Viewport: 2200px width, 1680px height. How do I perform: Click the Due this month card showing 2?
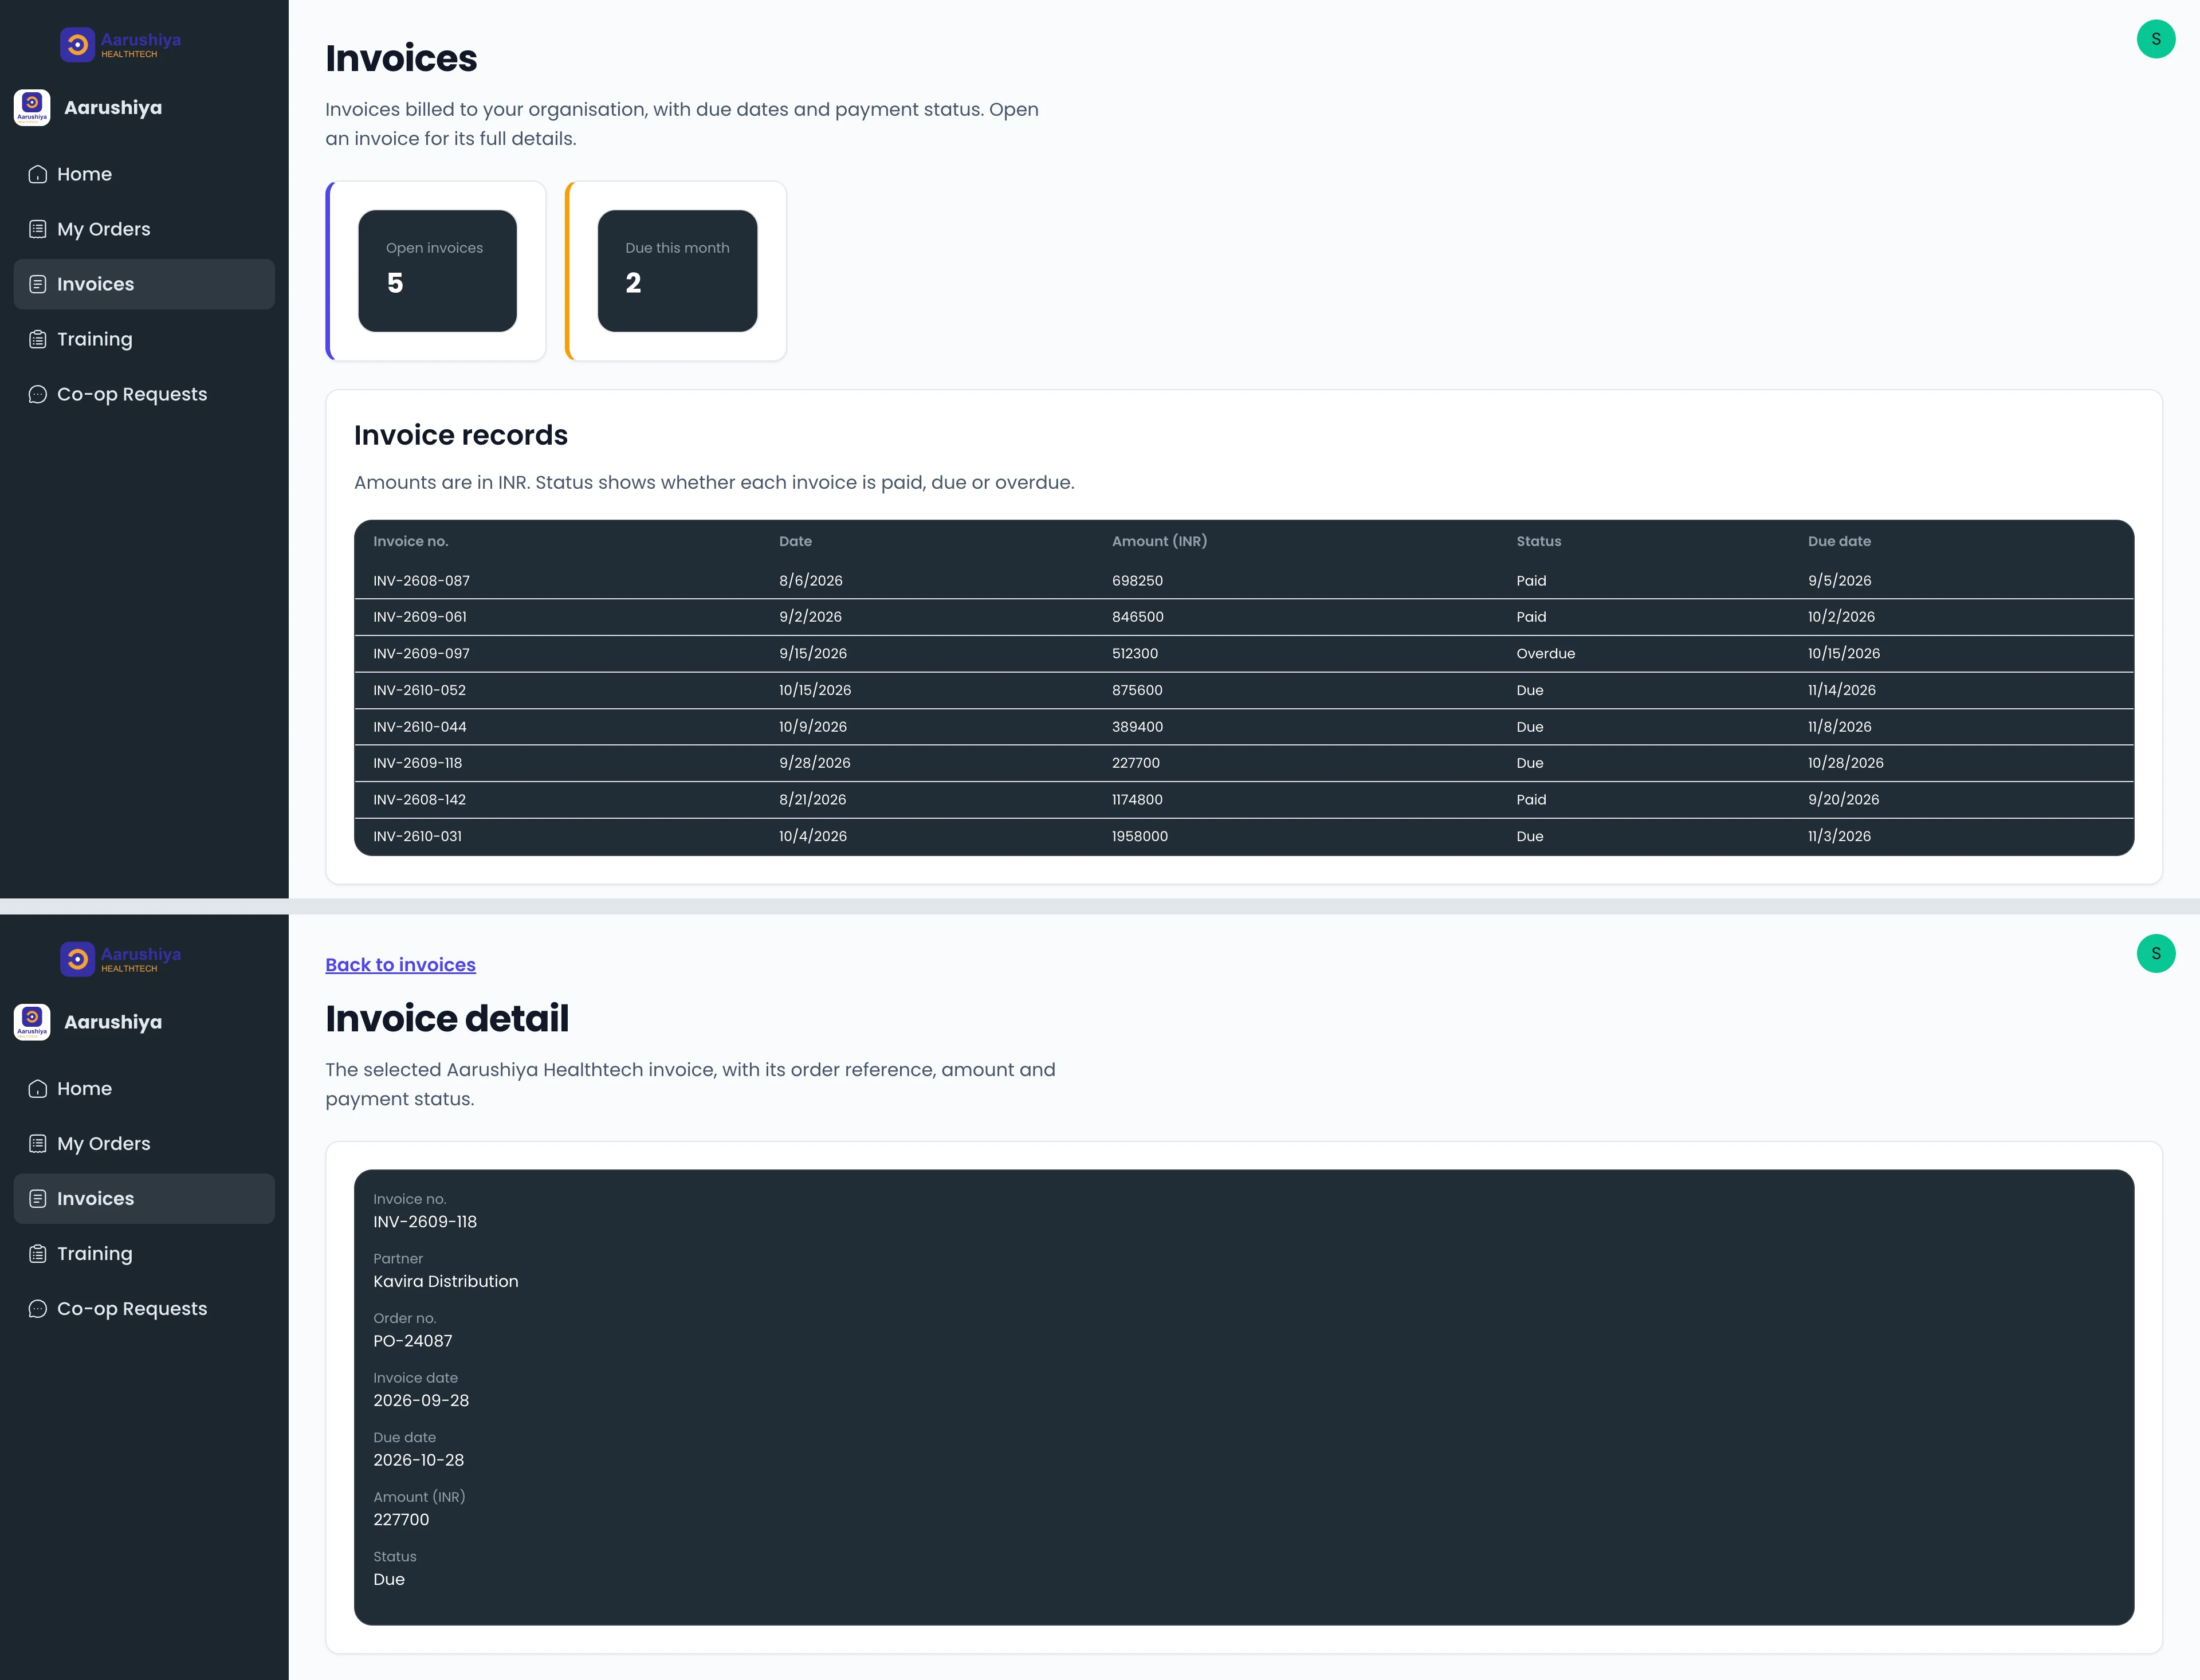pos(677,271)
